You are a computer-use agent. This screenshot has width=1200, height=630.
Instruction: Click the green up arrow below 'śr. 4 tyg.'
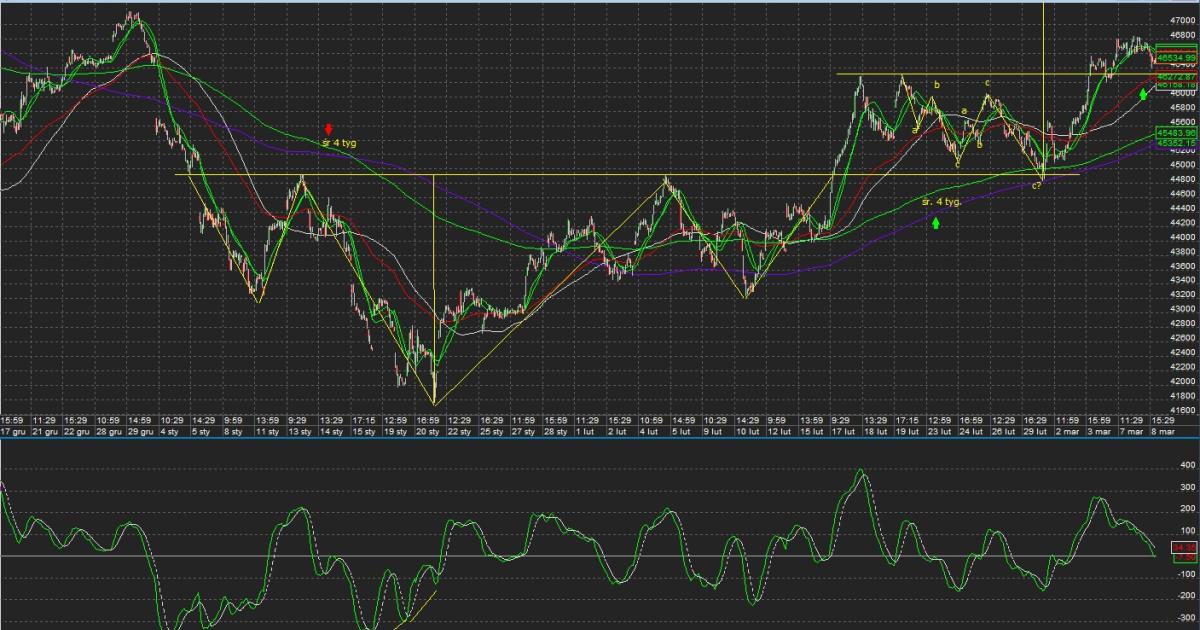[x=936, y=223]
